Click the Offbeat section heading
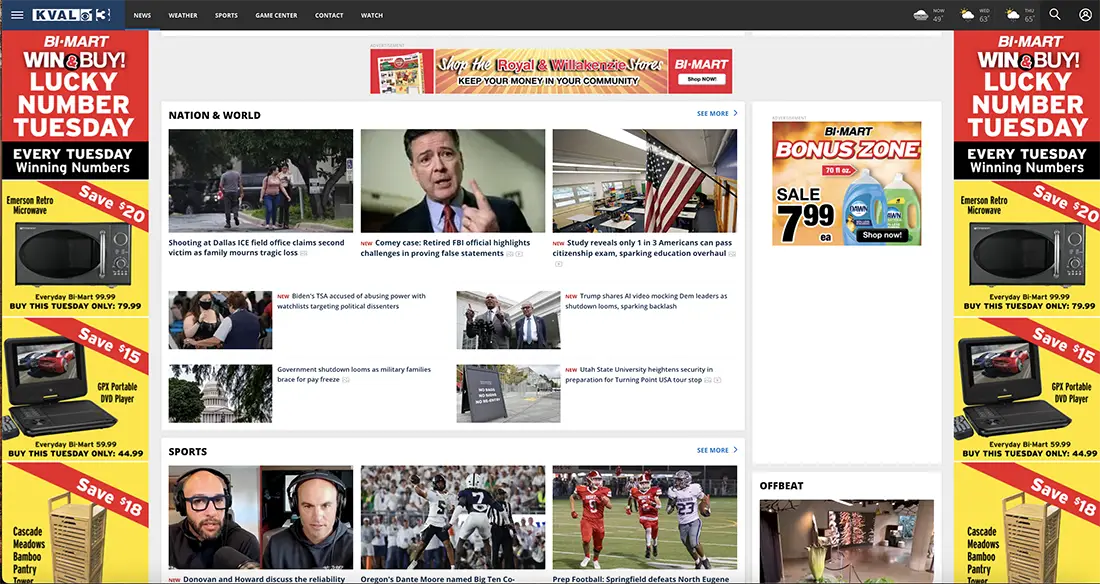Viewport: 1100px width, 584px height. (x=782, y=486)
